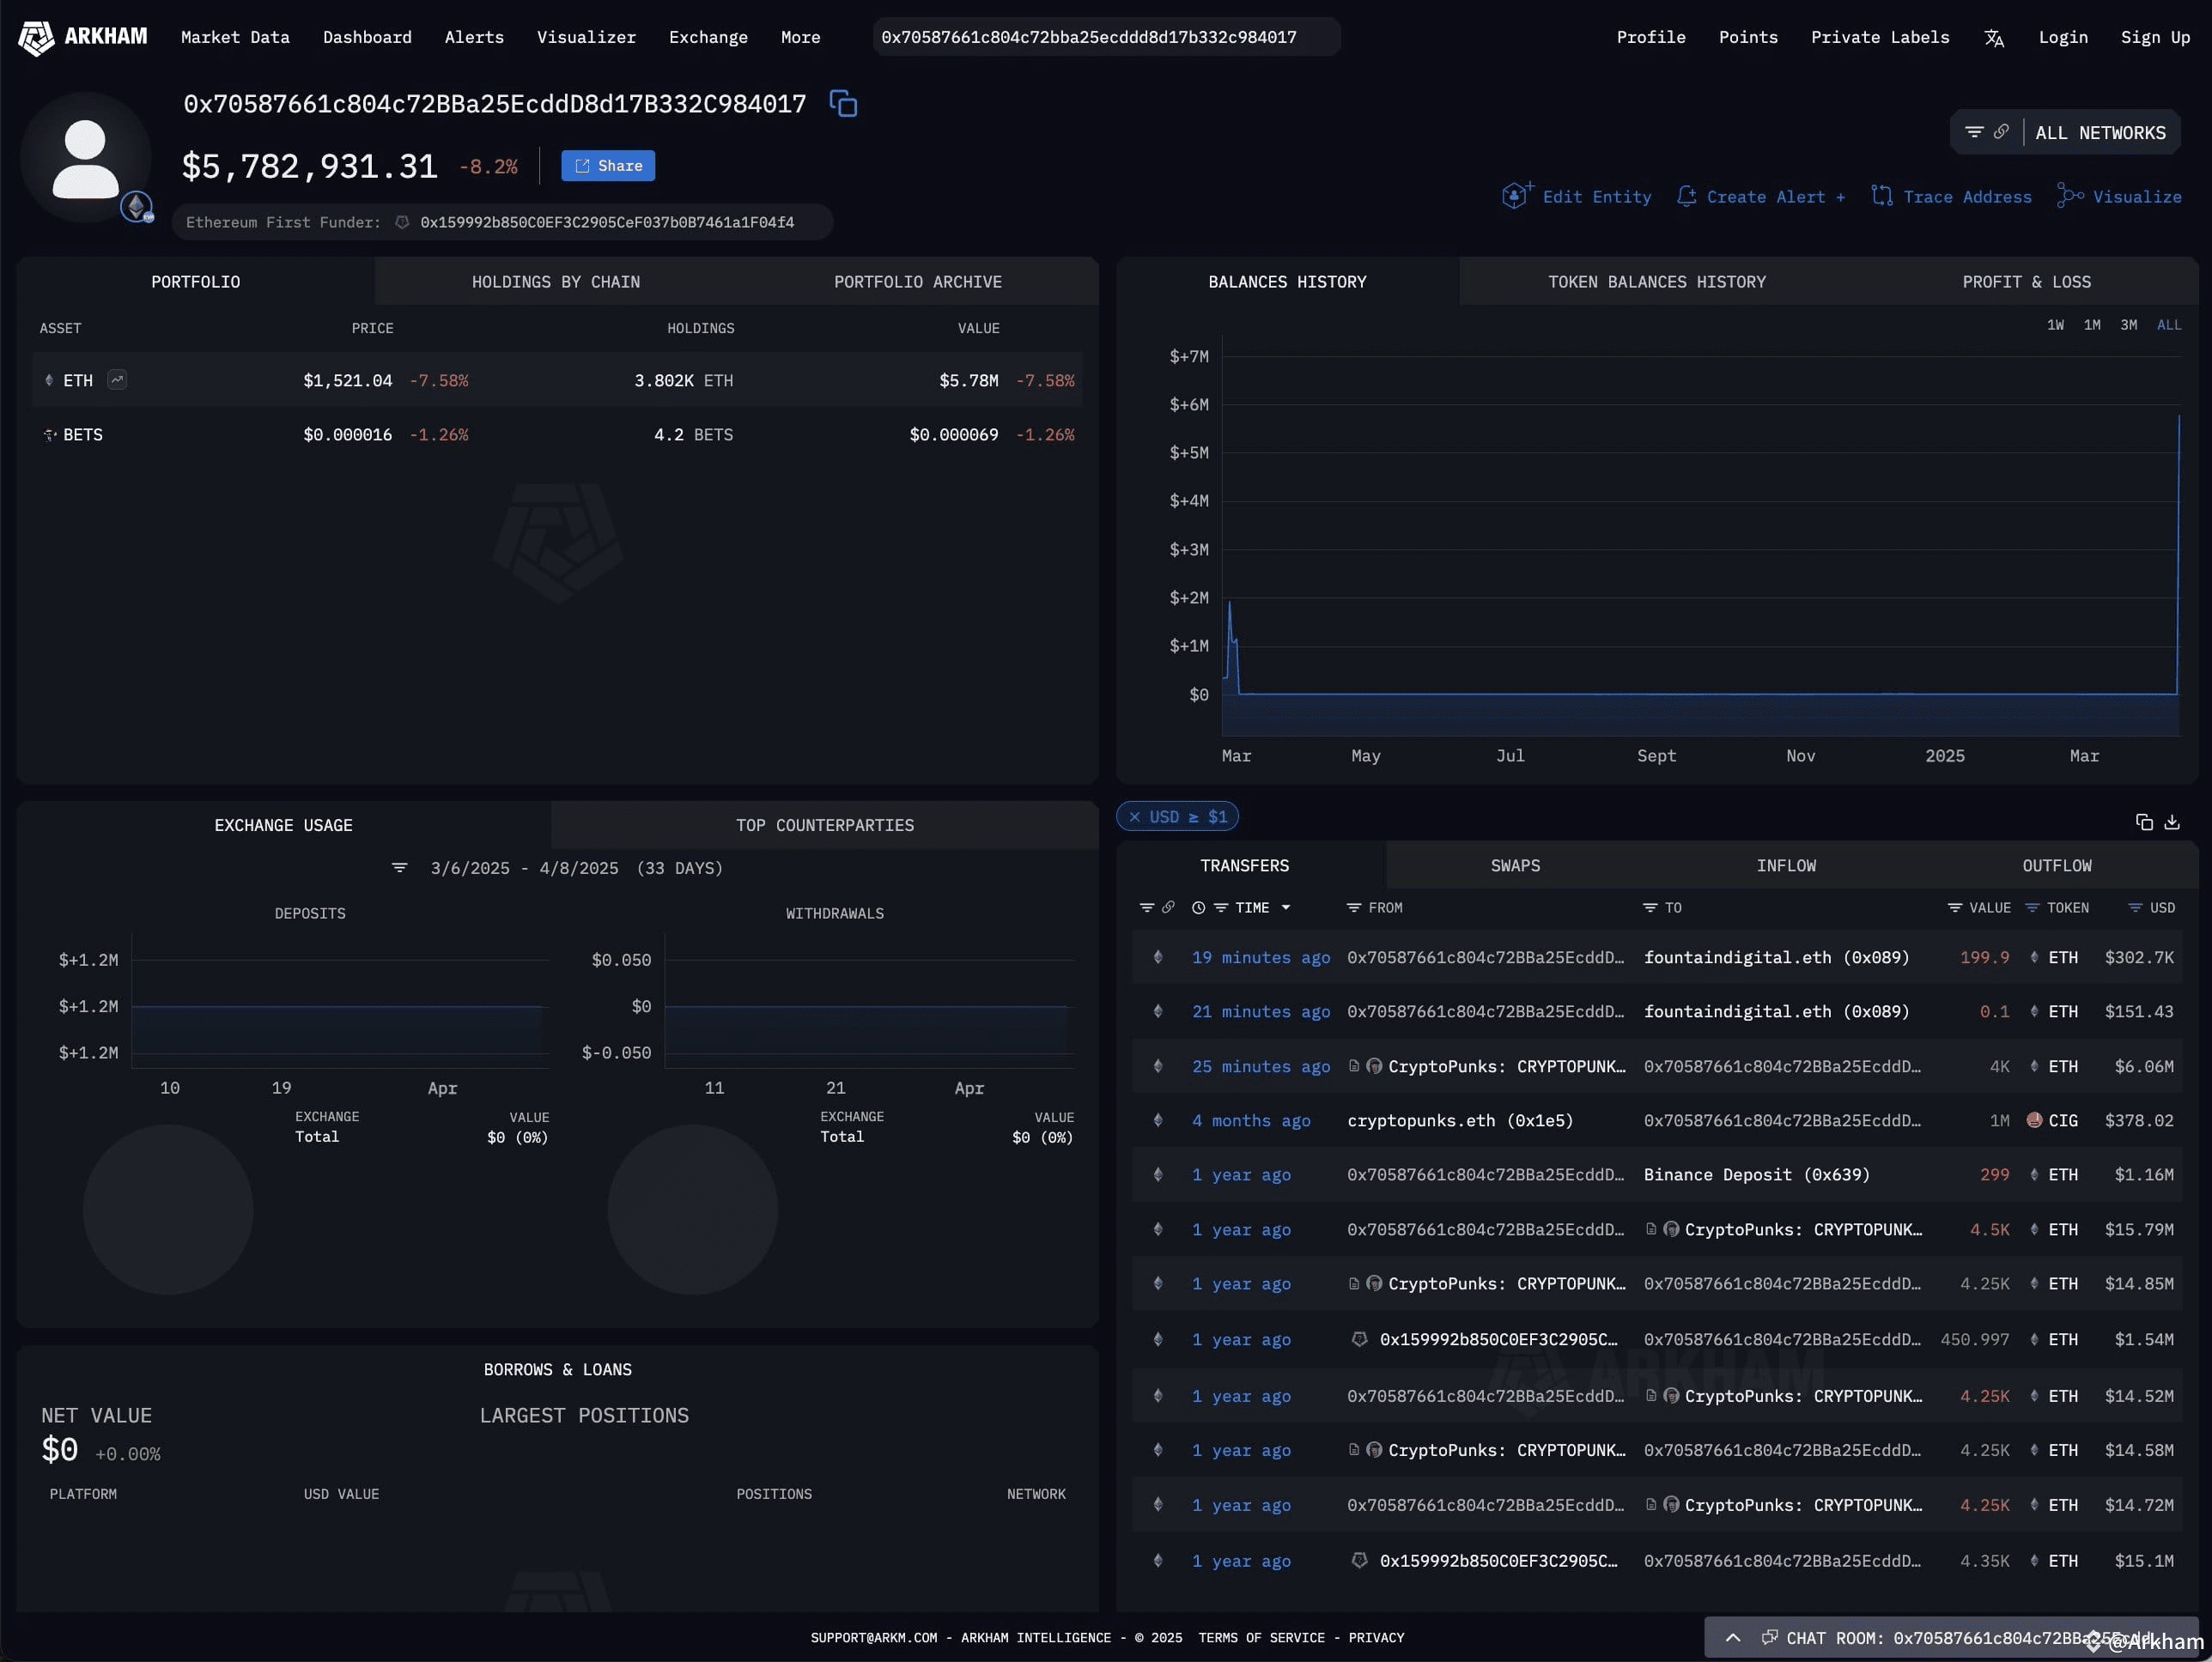Click the language translate icon in top bar
The width and height of the screenshot is (2212, 1662).
coord(1994,37)
